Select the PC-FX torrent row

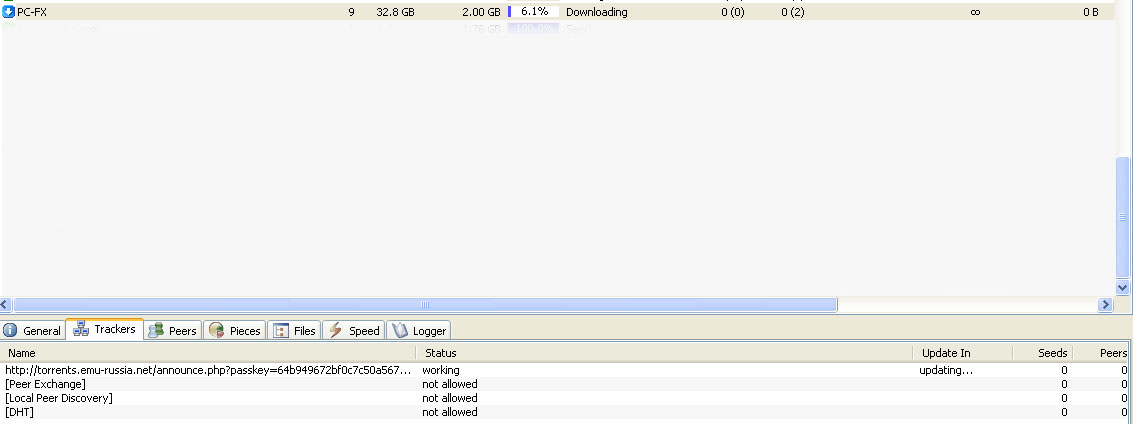(200, 12)
